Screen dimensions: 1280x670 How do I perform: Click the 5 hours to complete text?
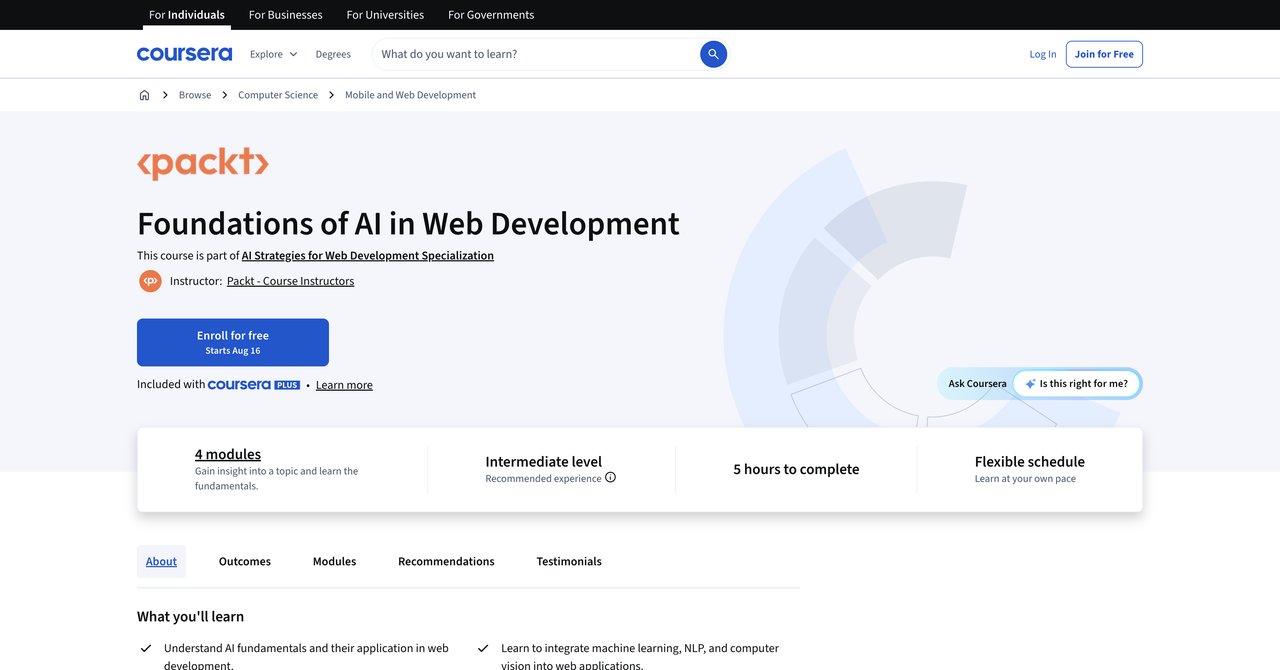(796, 469)
